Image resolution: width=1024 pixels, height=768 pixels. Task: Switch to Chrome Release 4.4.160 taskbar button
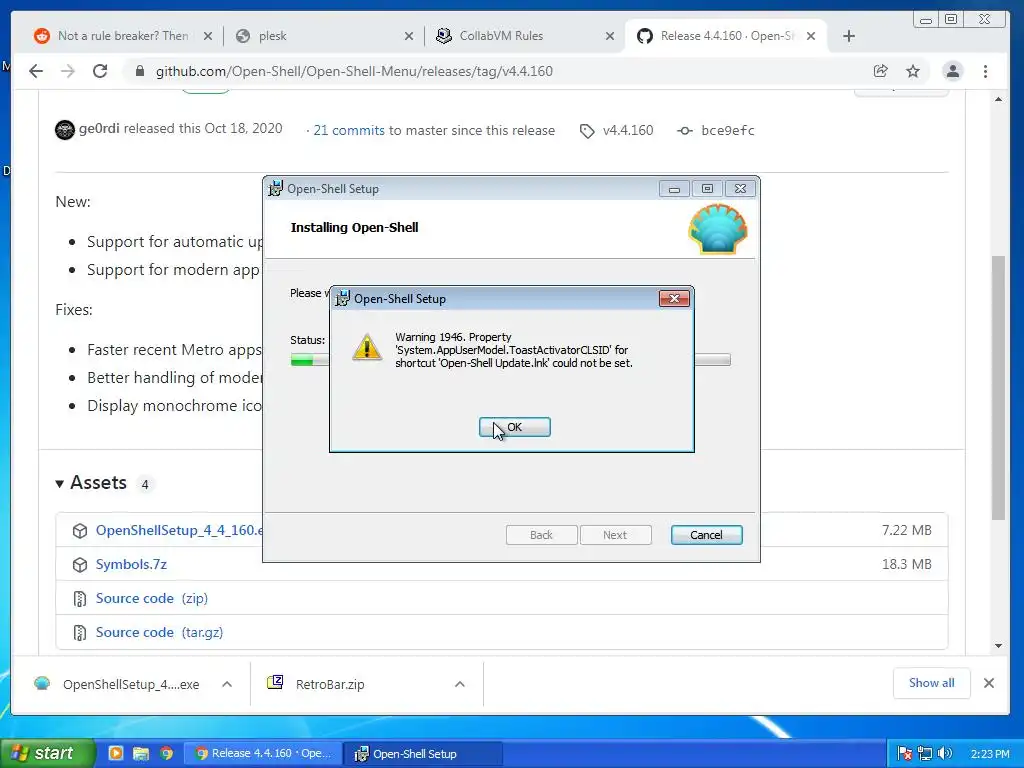point(263,754)
